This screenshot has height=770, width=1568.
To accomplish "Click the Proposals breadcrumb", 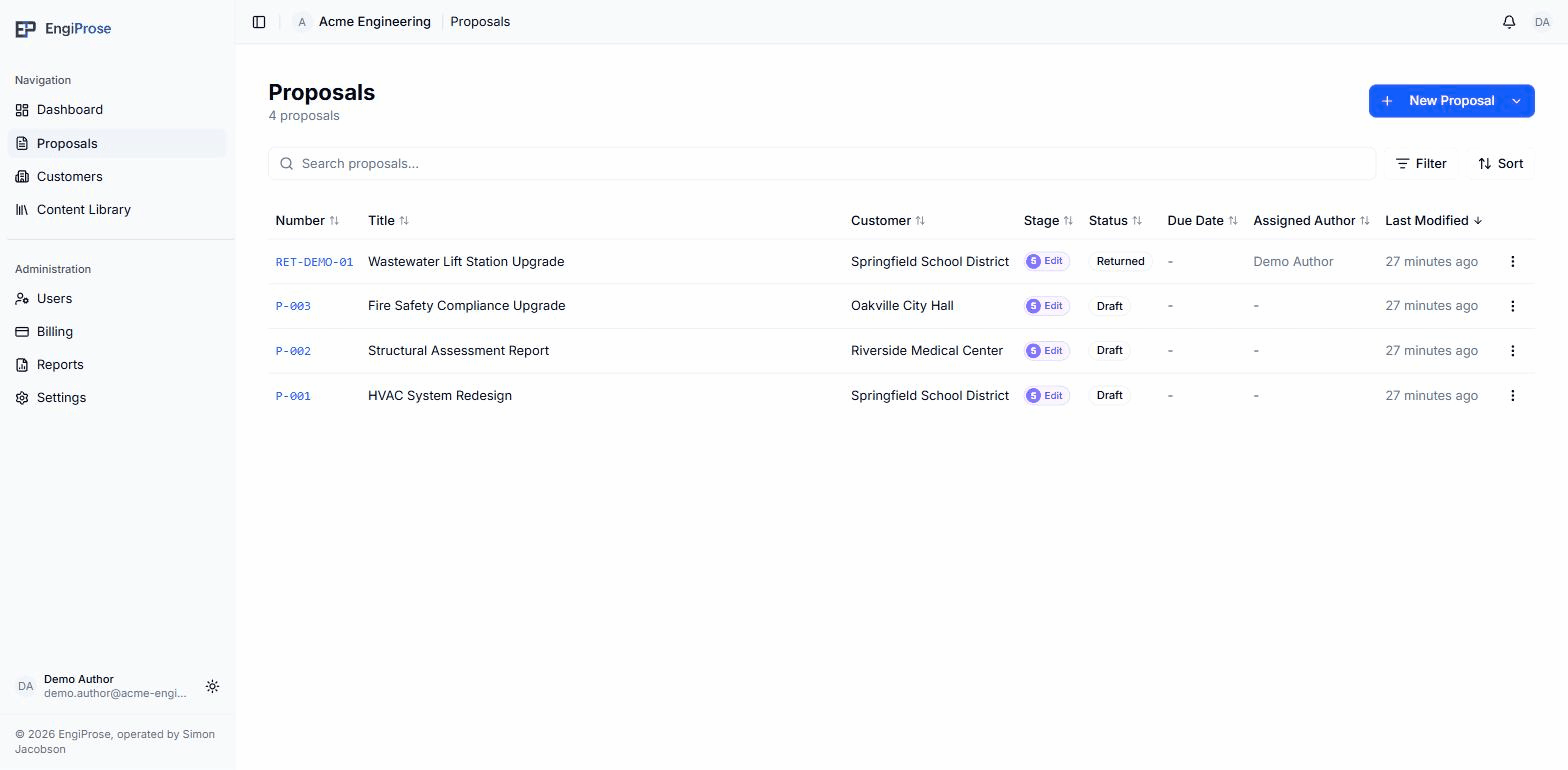I will (480, 22).
